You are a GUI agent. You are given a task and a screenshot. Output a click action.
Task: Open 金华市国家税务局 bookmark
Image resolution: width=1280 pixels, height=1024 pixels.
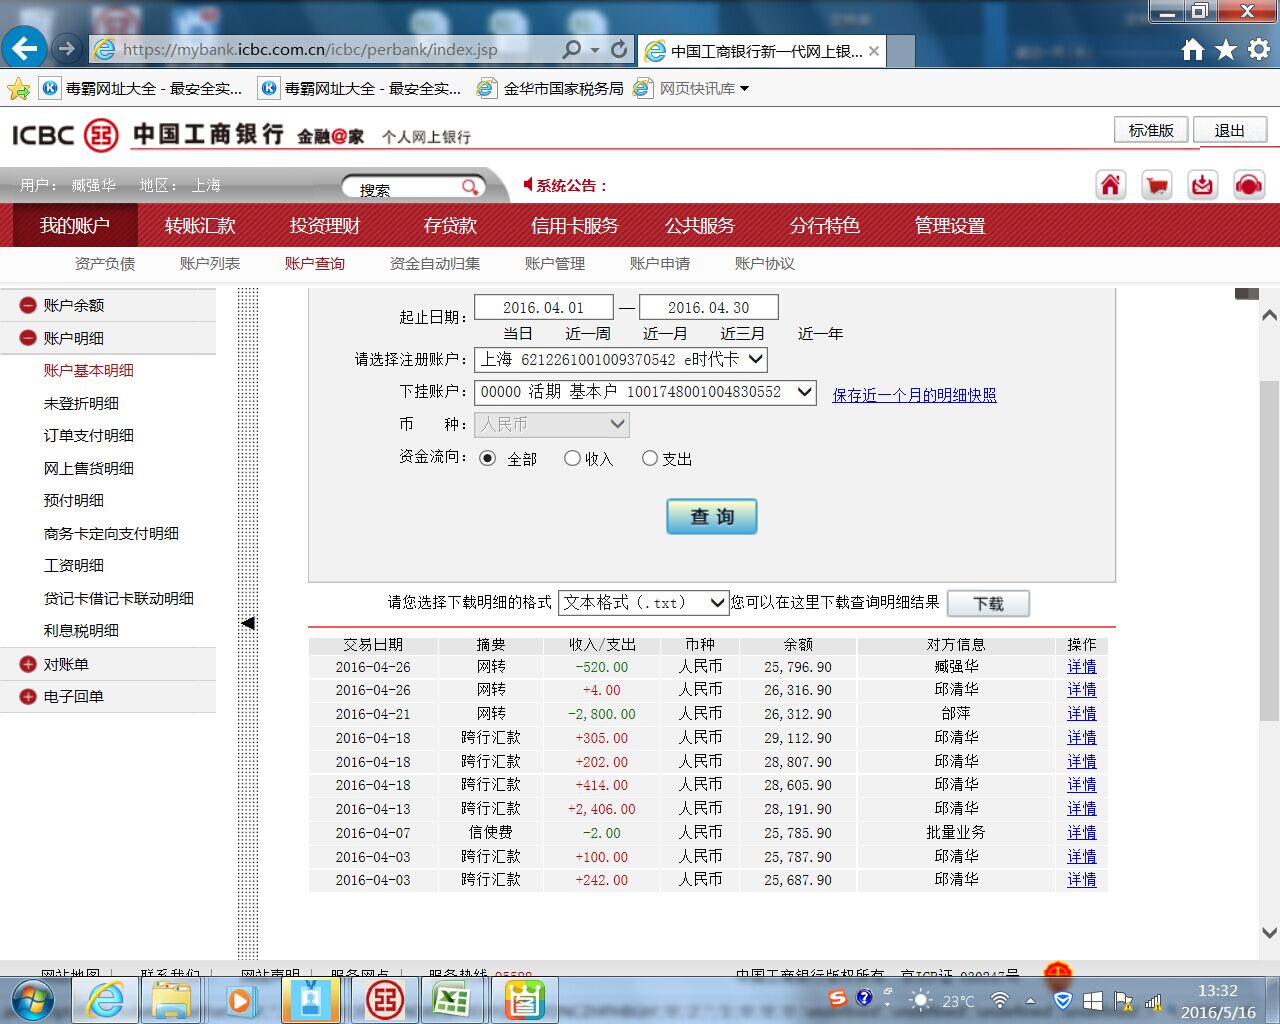point(550,89)
